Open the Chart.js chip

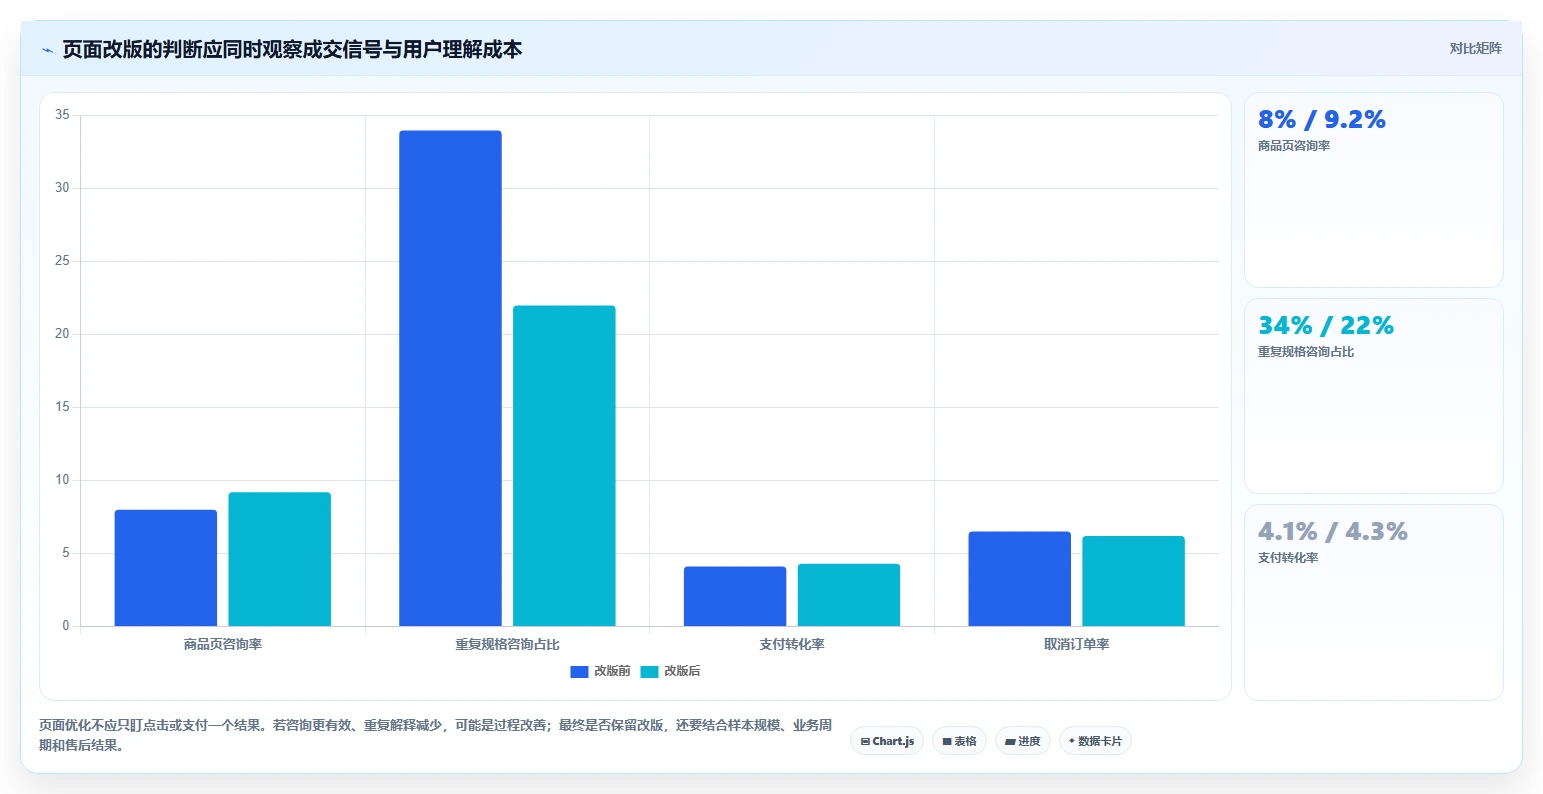click(x=887, y=741)
